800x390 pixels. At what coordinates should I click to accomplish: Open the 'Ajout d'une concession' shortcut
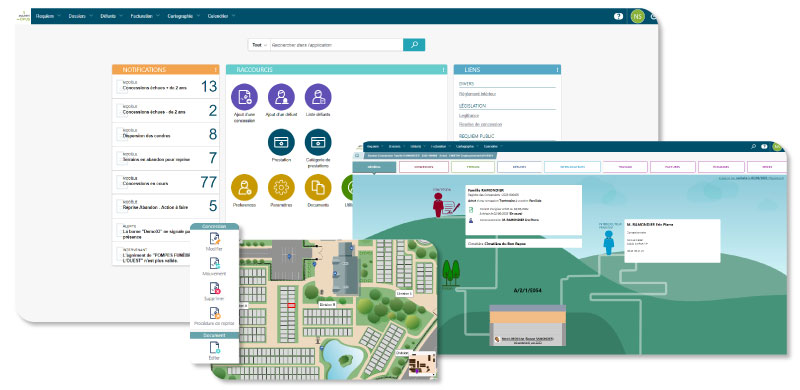pos(244,97)
